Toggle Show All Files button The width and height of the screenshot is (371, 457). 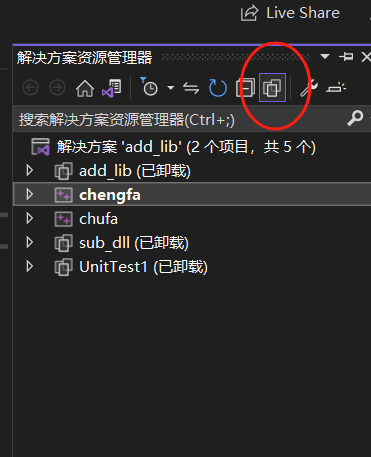point(272,88)
